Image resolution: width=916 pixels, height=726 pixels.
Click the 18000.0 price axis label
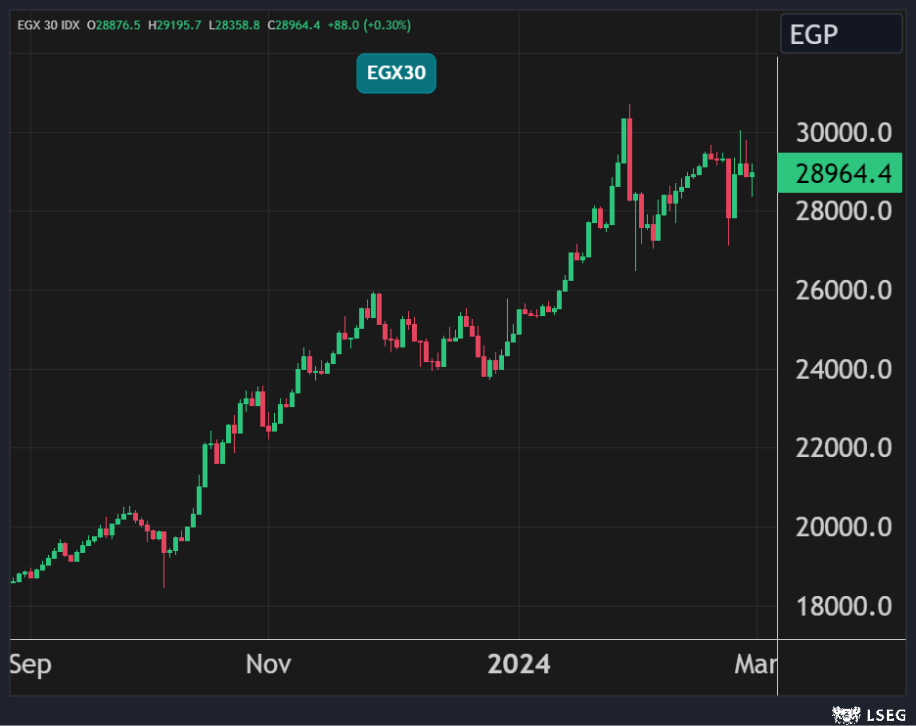click(842, 606)
